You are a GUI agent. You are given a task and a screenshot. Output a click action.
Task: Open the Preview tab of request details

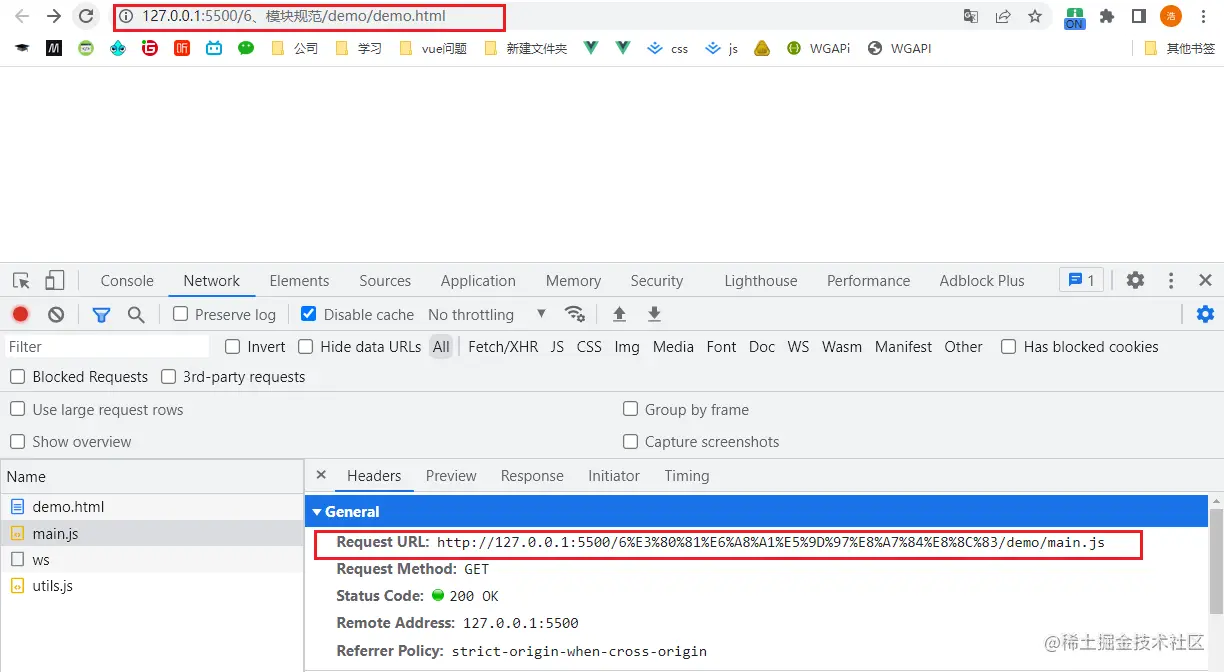[451, 476]
